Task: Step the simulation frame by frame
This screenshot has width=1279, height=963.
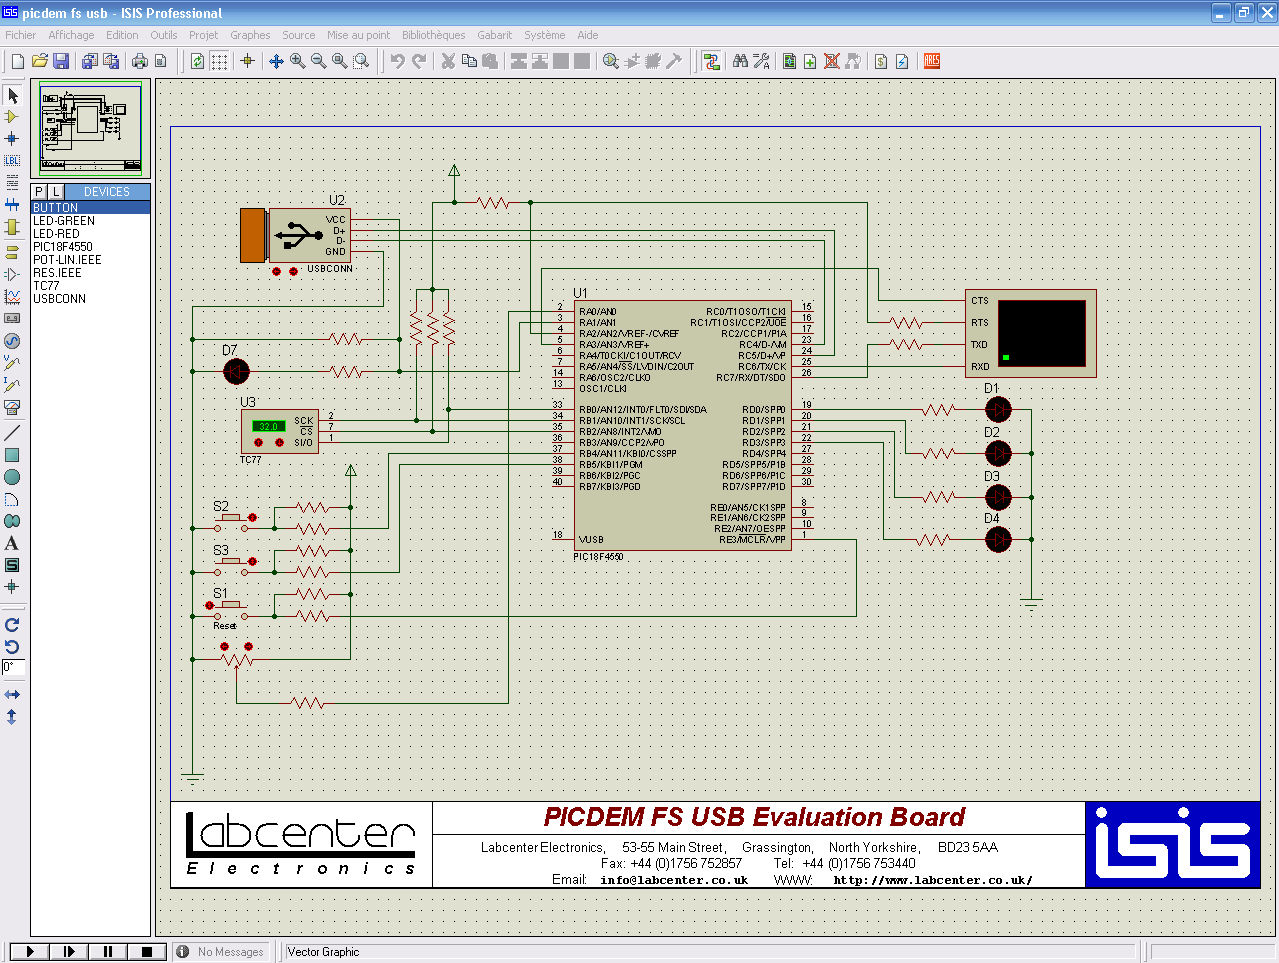Action: [68, 952]
